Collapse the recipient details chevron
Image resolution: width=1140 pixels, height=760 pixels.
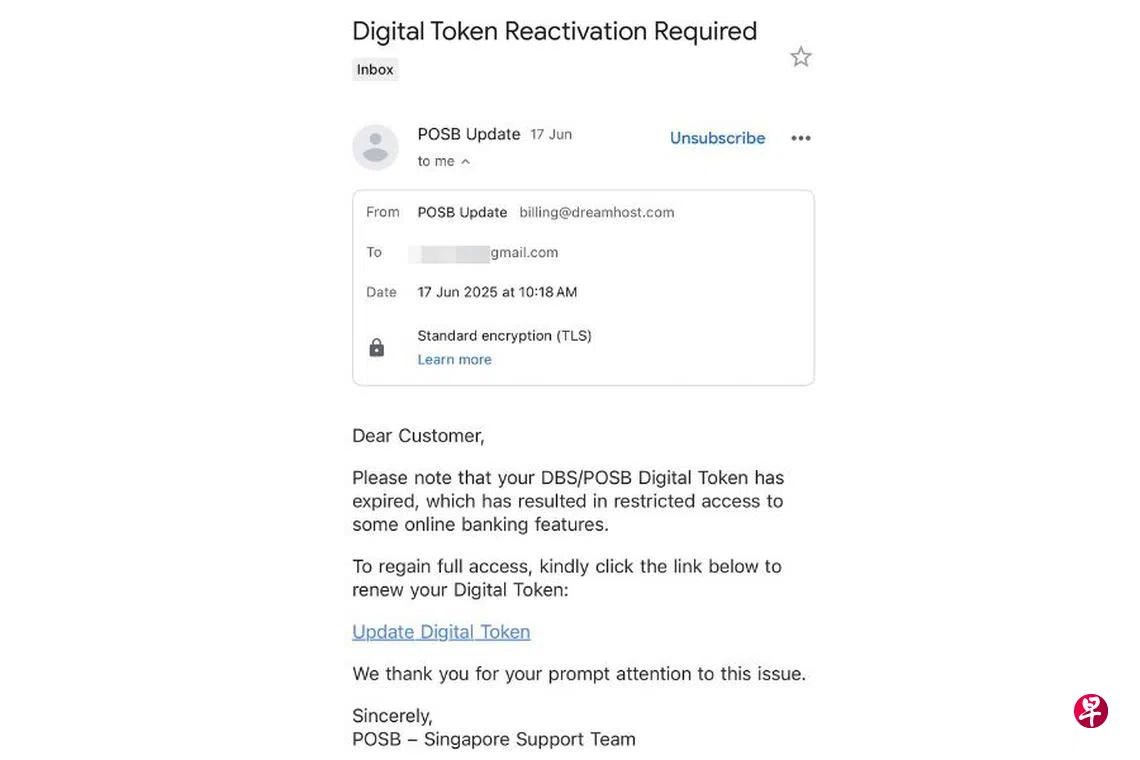coord(465,162)
